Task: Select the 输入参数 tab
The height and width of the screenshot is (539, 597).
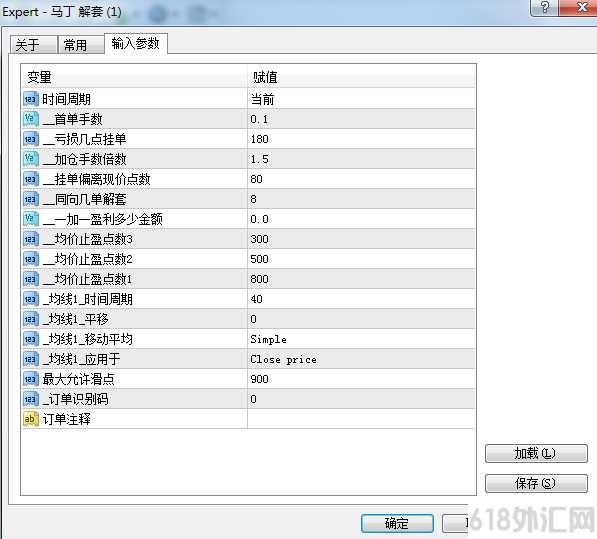Action: pyautogui.click(x=136, y=43)
